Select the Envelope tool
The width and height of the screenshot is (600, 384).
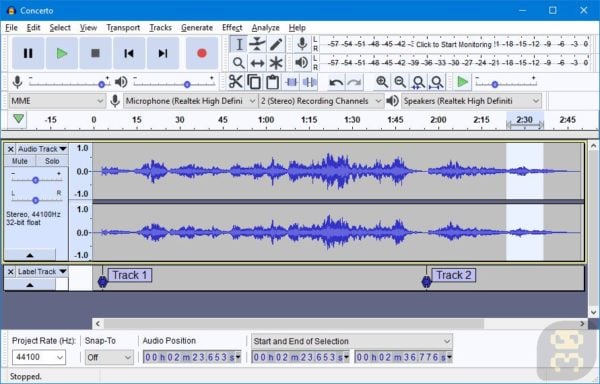(x=257, y=44)
